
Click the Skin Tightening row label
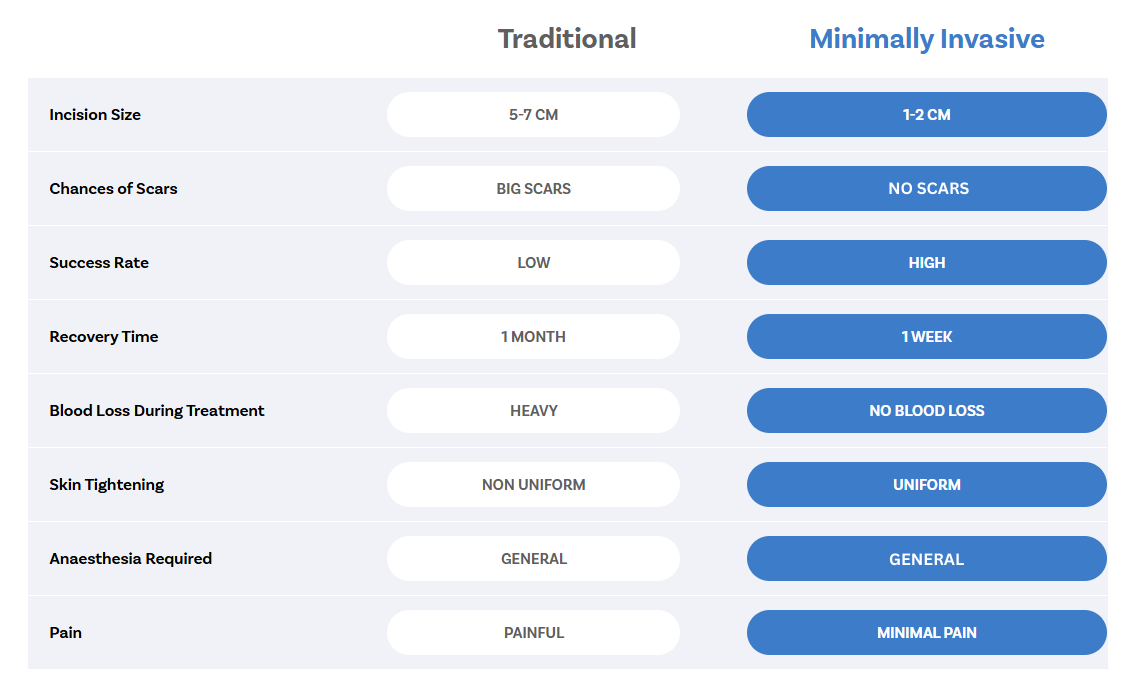point(106,485)
